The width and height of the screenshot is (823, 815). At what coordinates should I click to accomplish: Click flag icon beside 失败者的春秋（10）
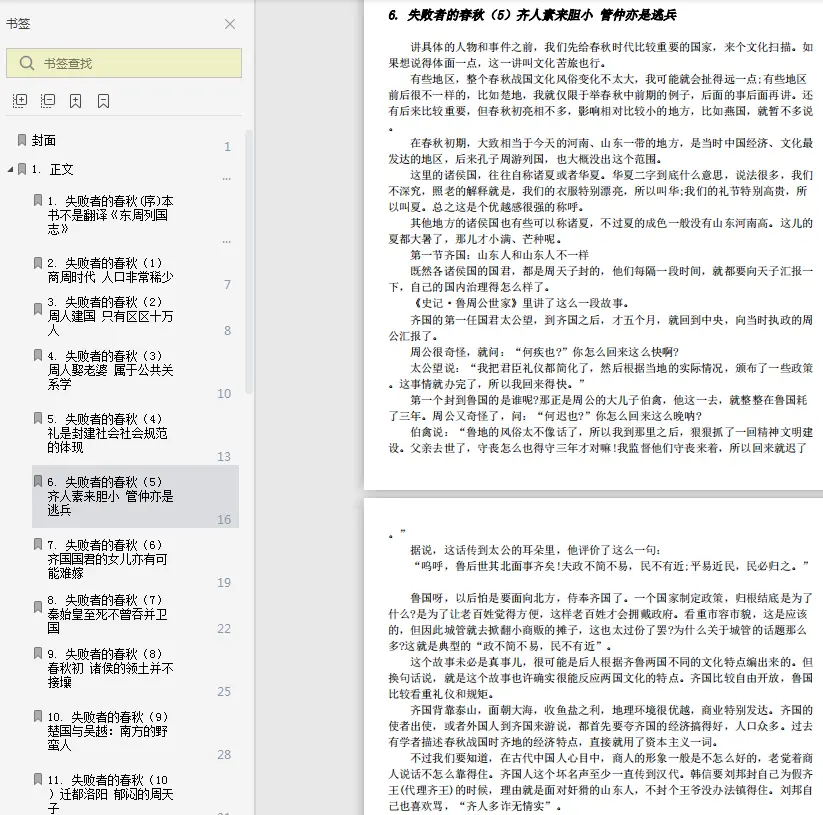pyautogui.click(x=38, y=779)
